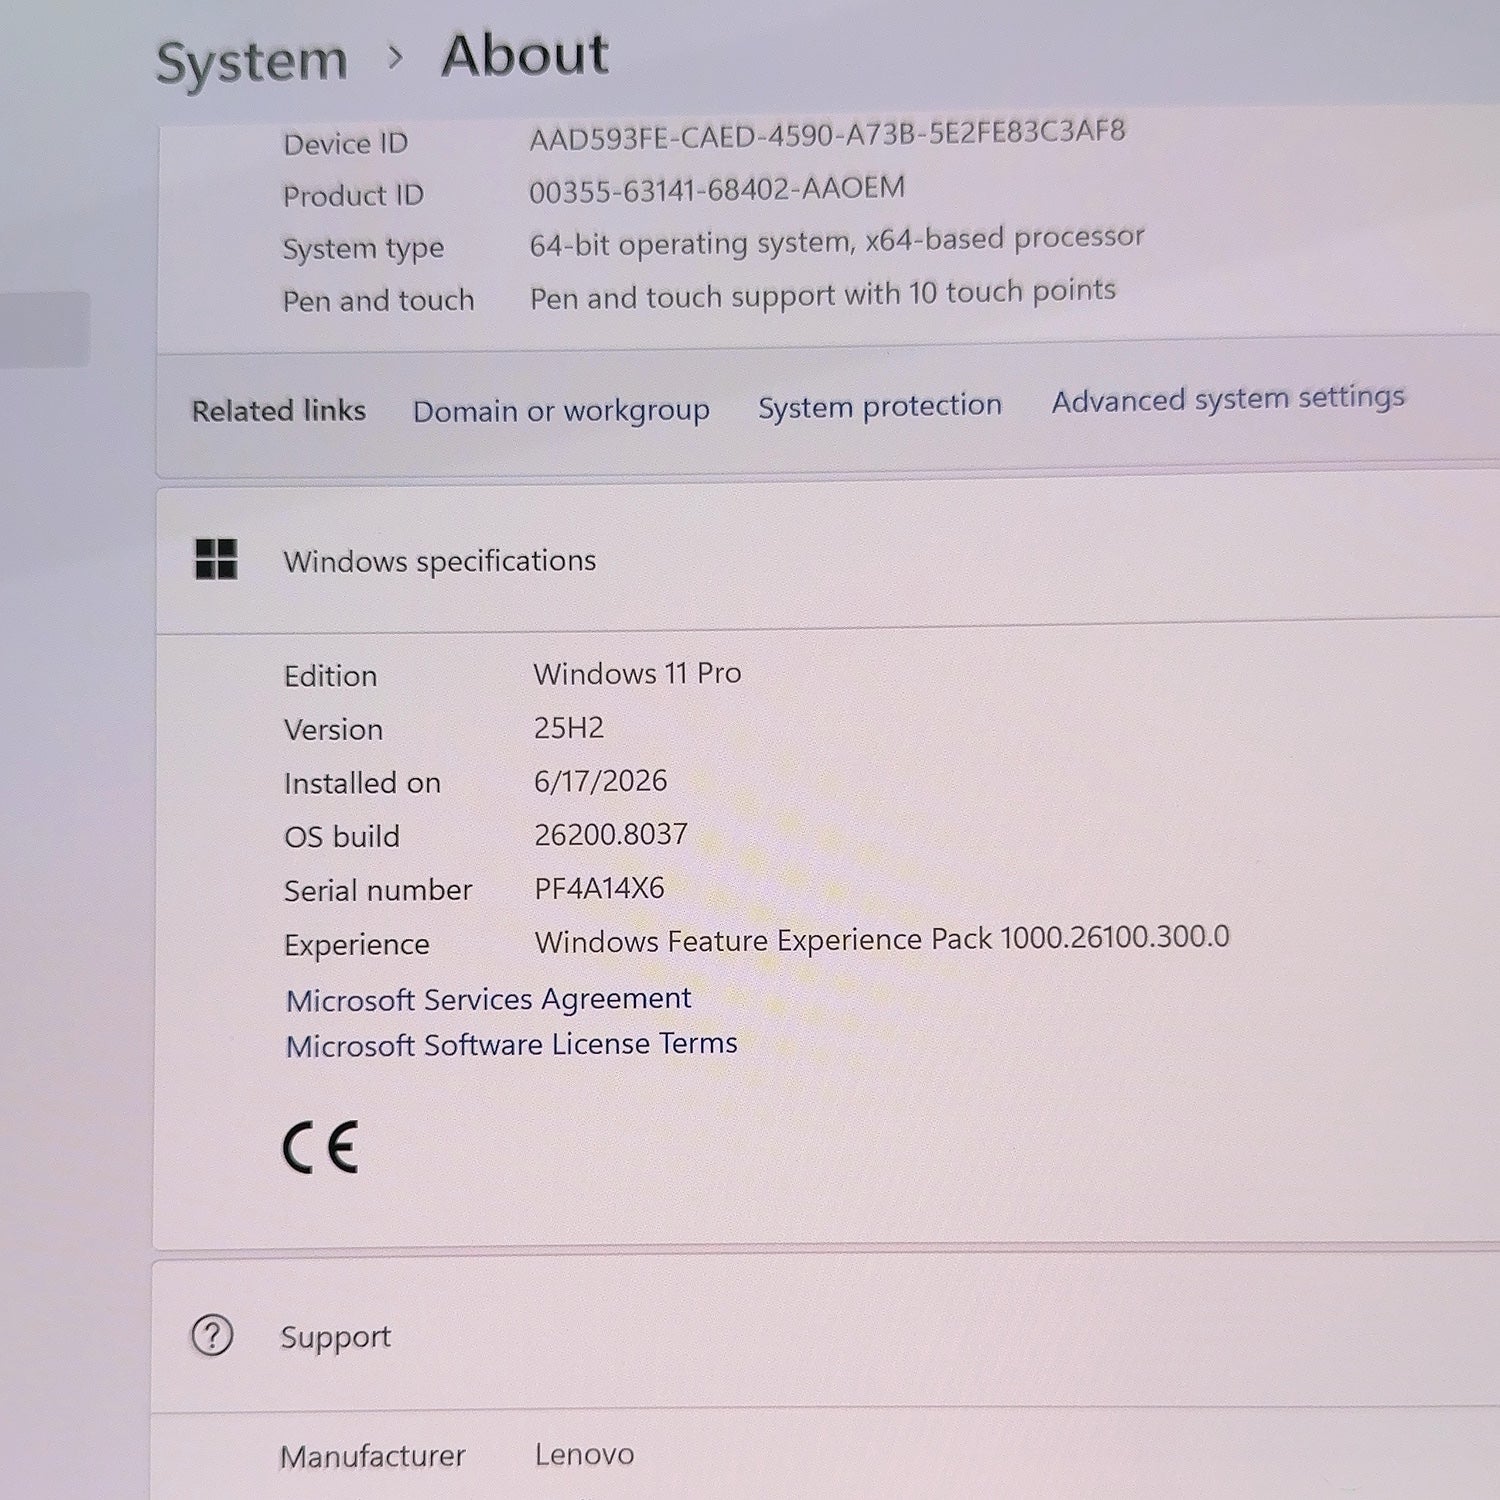
Task: Open the System protection link
Action: coord(880,406)
